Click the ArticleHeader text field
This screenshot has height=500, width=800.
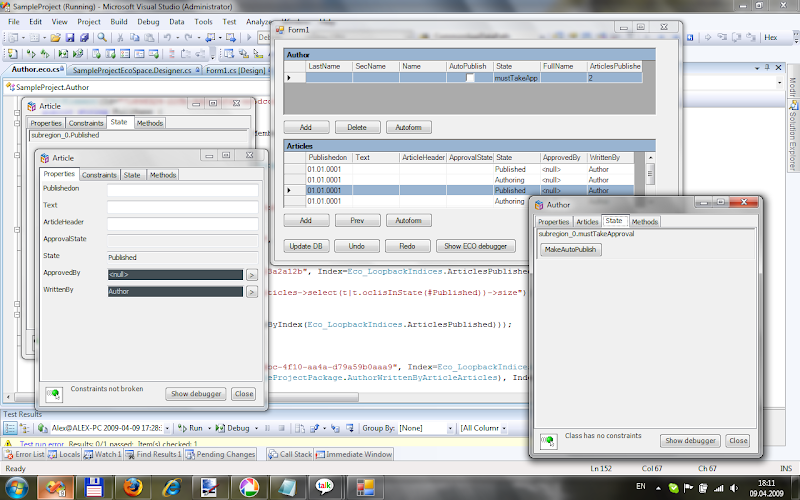pyautogui.click(x=182, y=223)
